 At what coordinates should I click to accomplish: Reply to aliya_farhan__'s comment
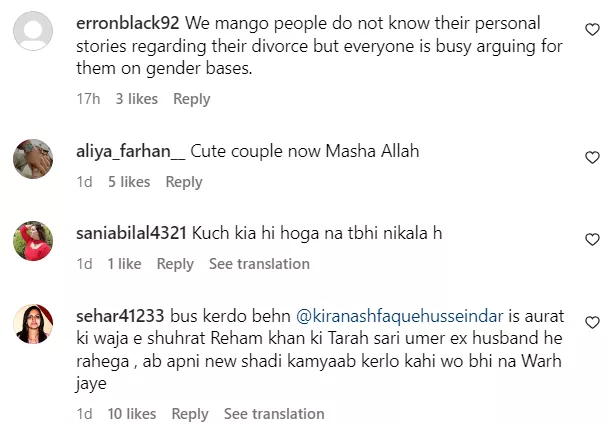click(x=184, y=182)
